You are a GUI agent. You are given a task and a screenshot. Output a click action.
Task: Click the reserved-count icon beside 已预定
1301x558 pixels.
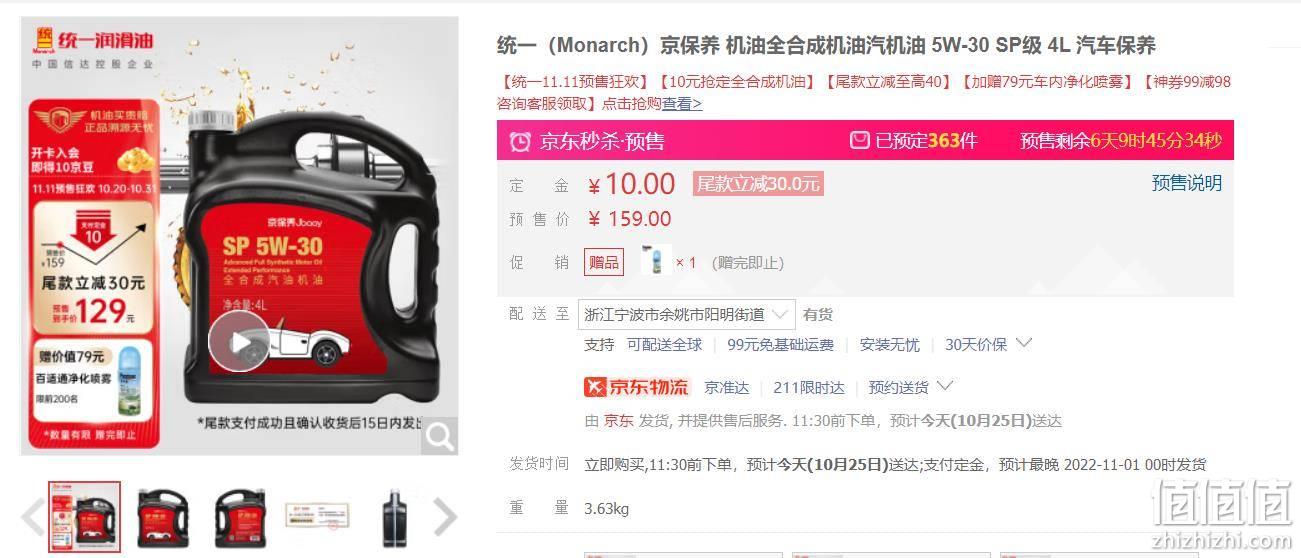pos(859,140)
